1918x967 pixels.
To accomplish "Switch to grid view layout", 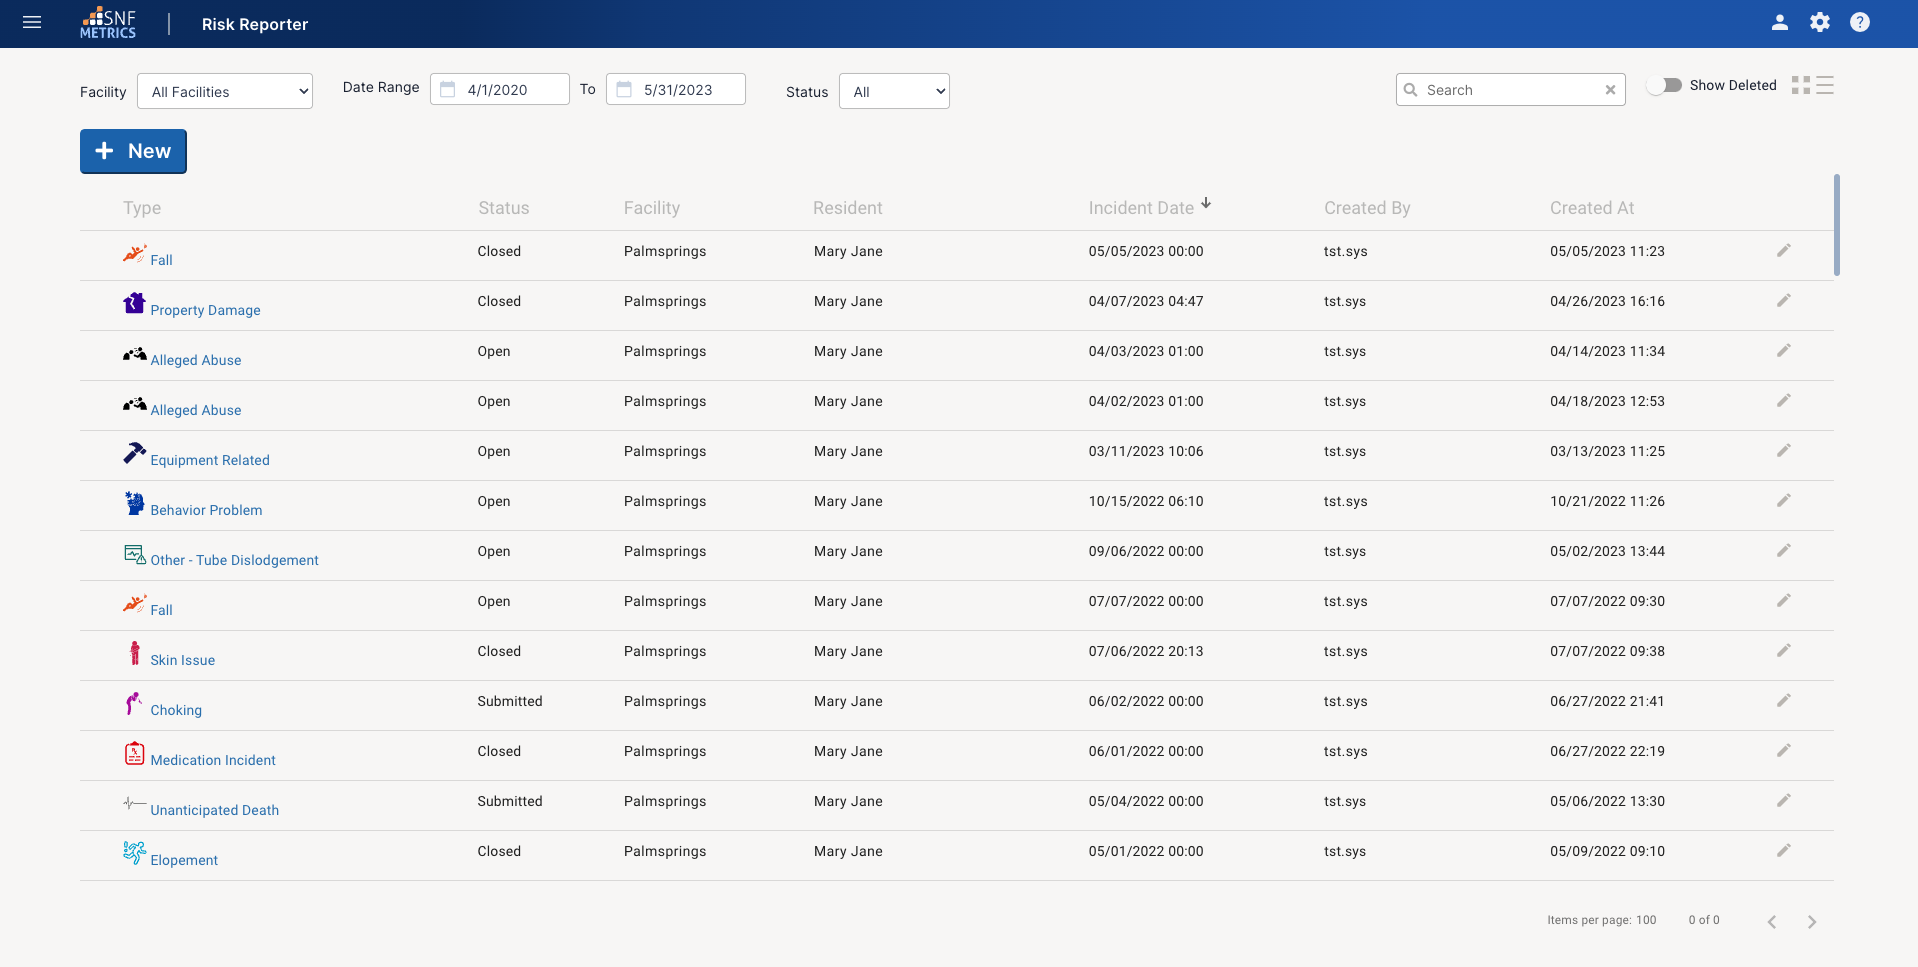I will coord(1800,85).
